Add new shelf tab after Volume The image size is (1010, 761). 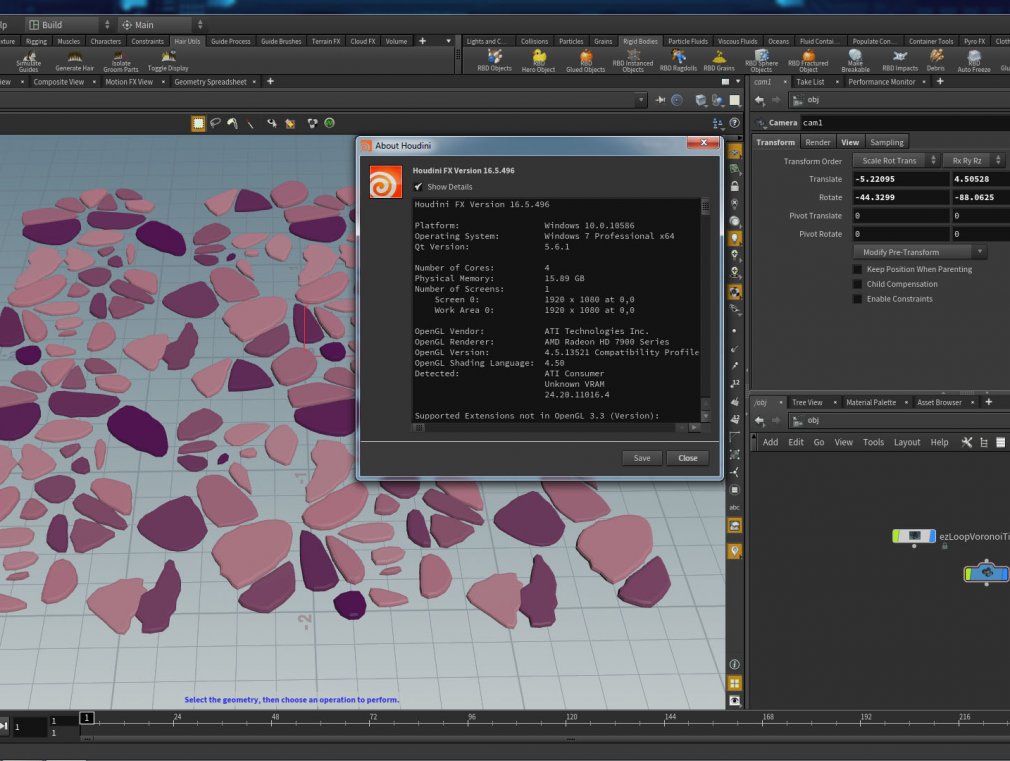pyautogui.click(x=422, y=41)
